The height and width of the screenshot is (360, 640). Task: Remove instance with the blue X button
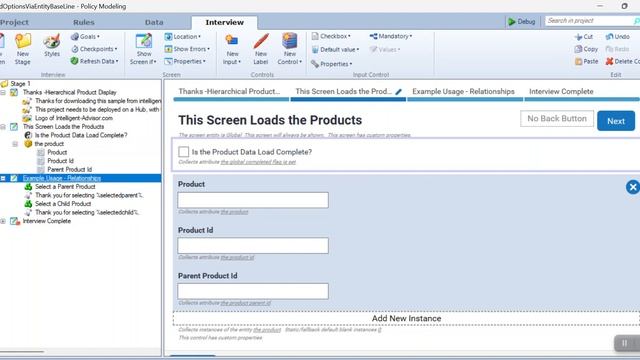(x=633, y=187)
